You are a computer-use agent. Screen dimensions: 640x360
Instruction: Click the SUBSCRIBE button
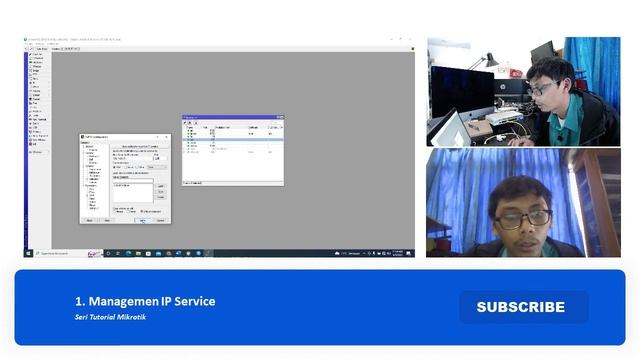[524, 307]
